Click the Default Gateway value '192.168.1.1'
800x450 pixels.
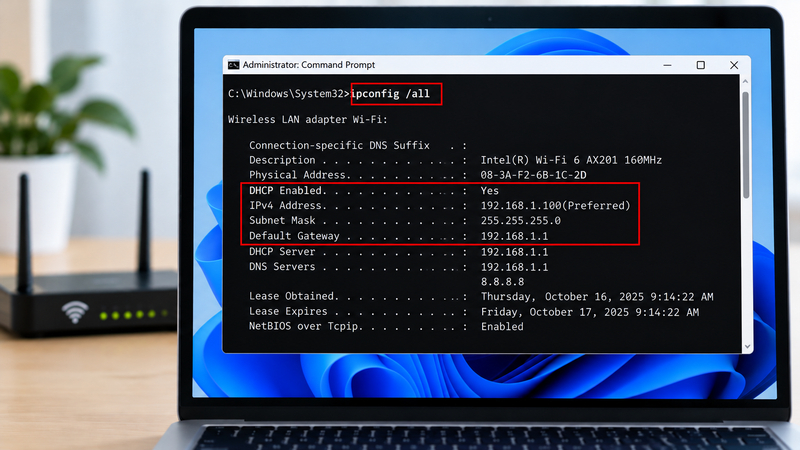point(514,236)
